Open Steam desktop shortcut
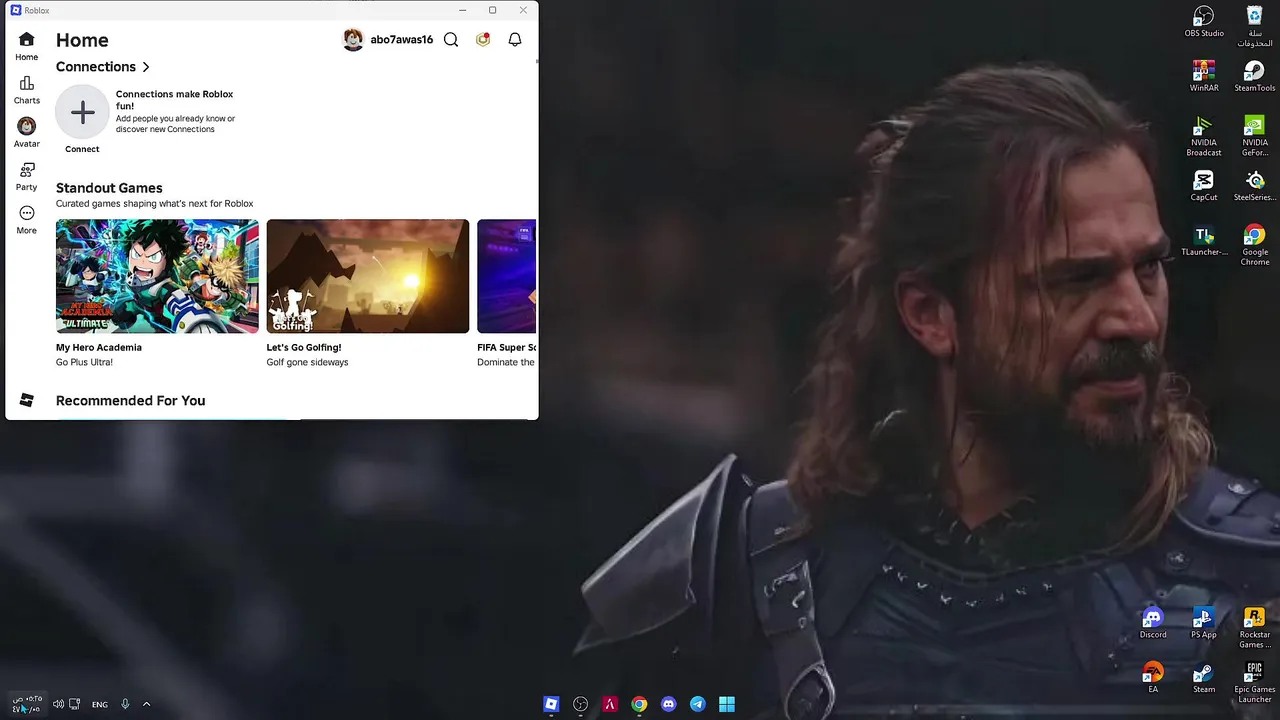The width and height of the screenshot is (1280, 720). click(x=1204, y=677)
